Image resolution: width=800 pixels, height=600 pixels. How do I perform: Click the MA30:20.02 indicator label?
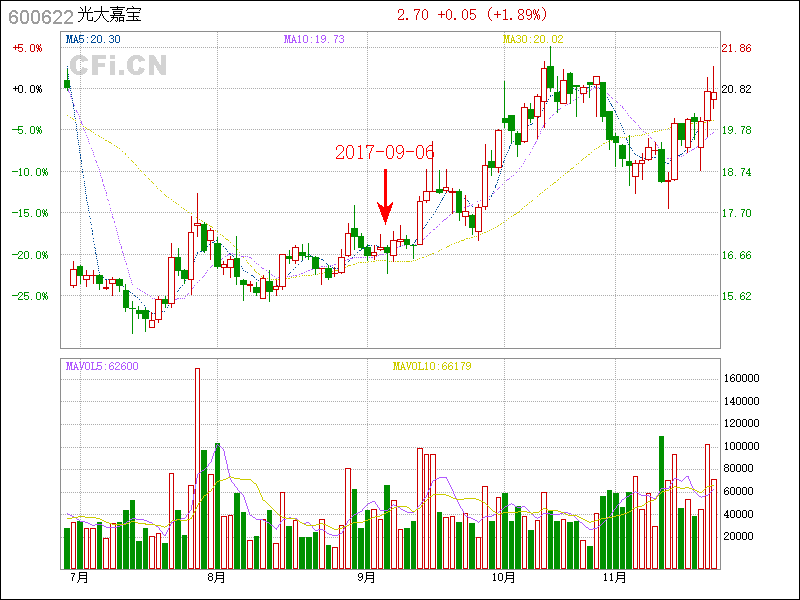pos(534,39)
